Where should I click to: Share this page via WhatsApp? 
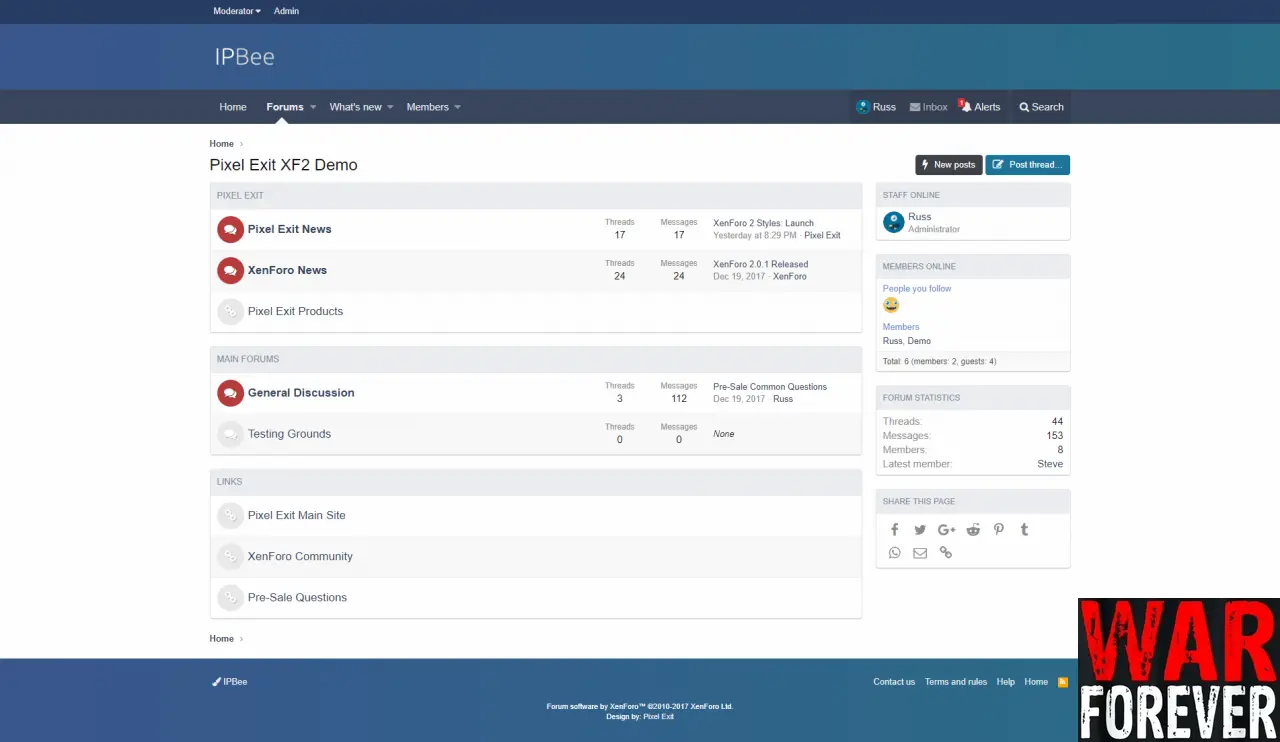(x=895, y=553)
